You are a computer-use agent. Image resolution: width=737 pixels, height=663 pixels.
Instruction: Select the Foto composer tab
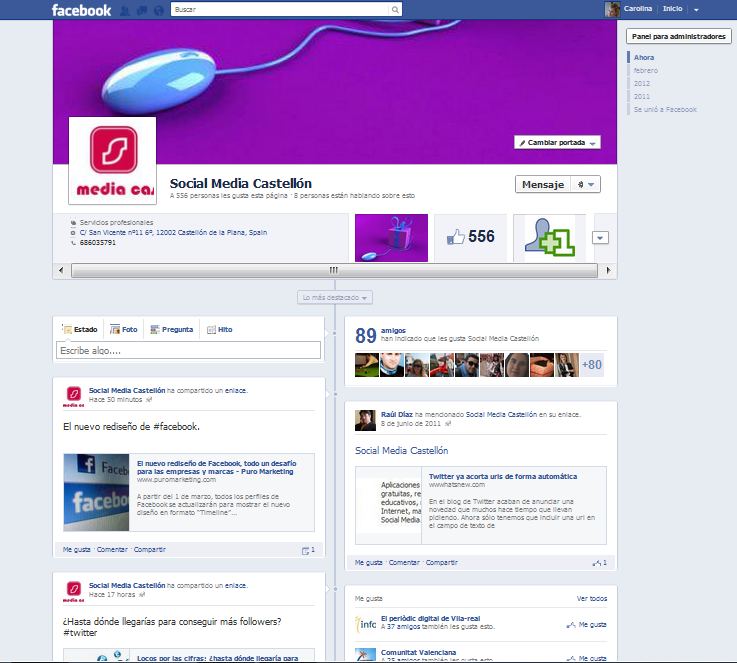click(x=124, y=329)
